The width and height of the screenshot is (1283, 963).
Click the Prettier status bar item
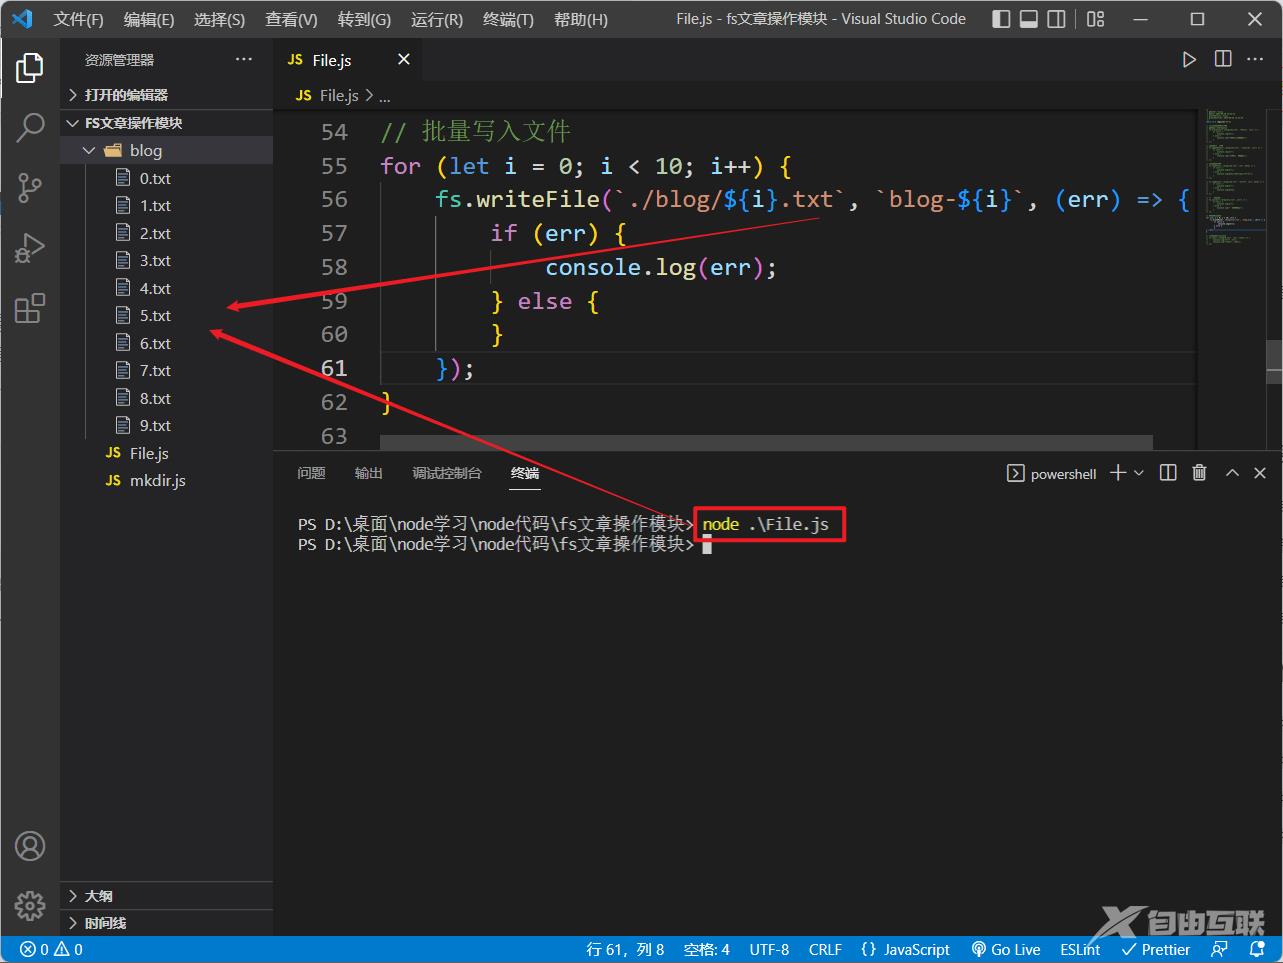[x=1156, y=950]
